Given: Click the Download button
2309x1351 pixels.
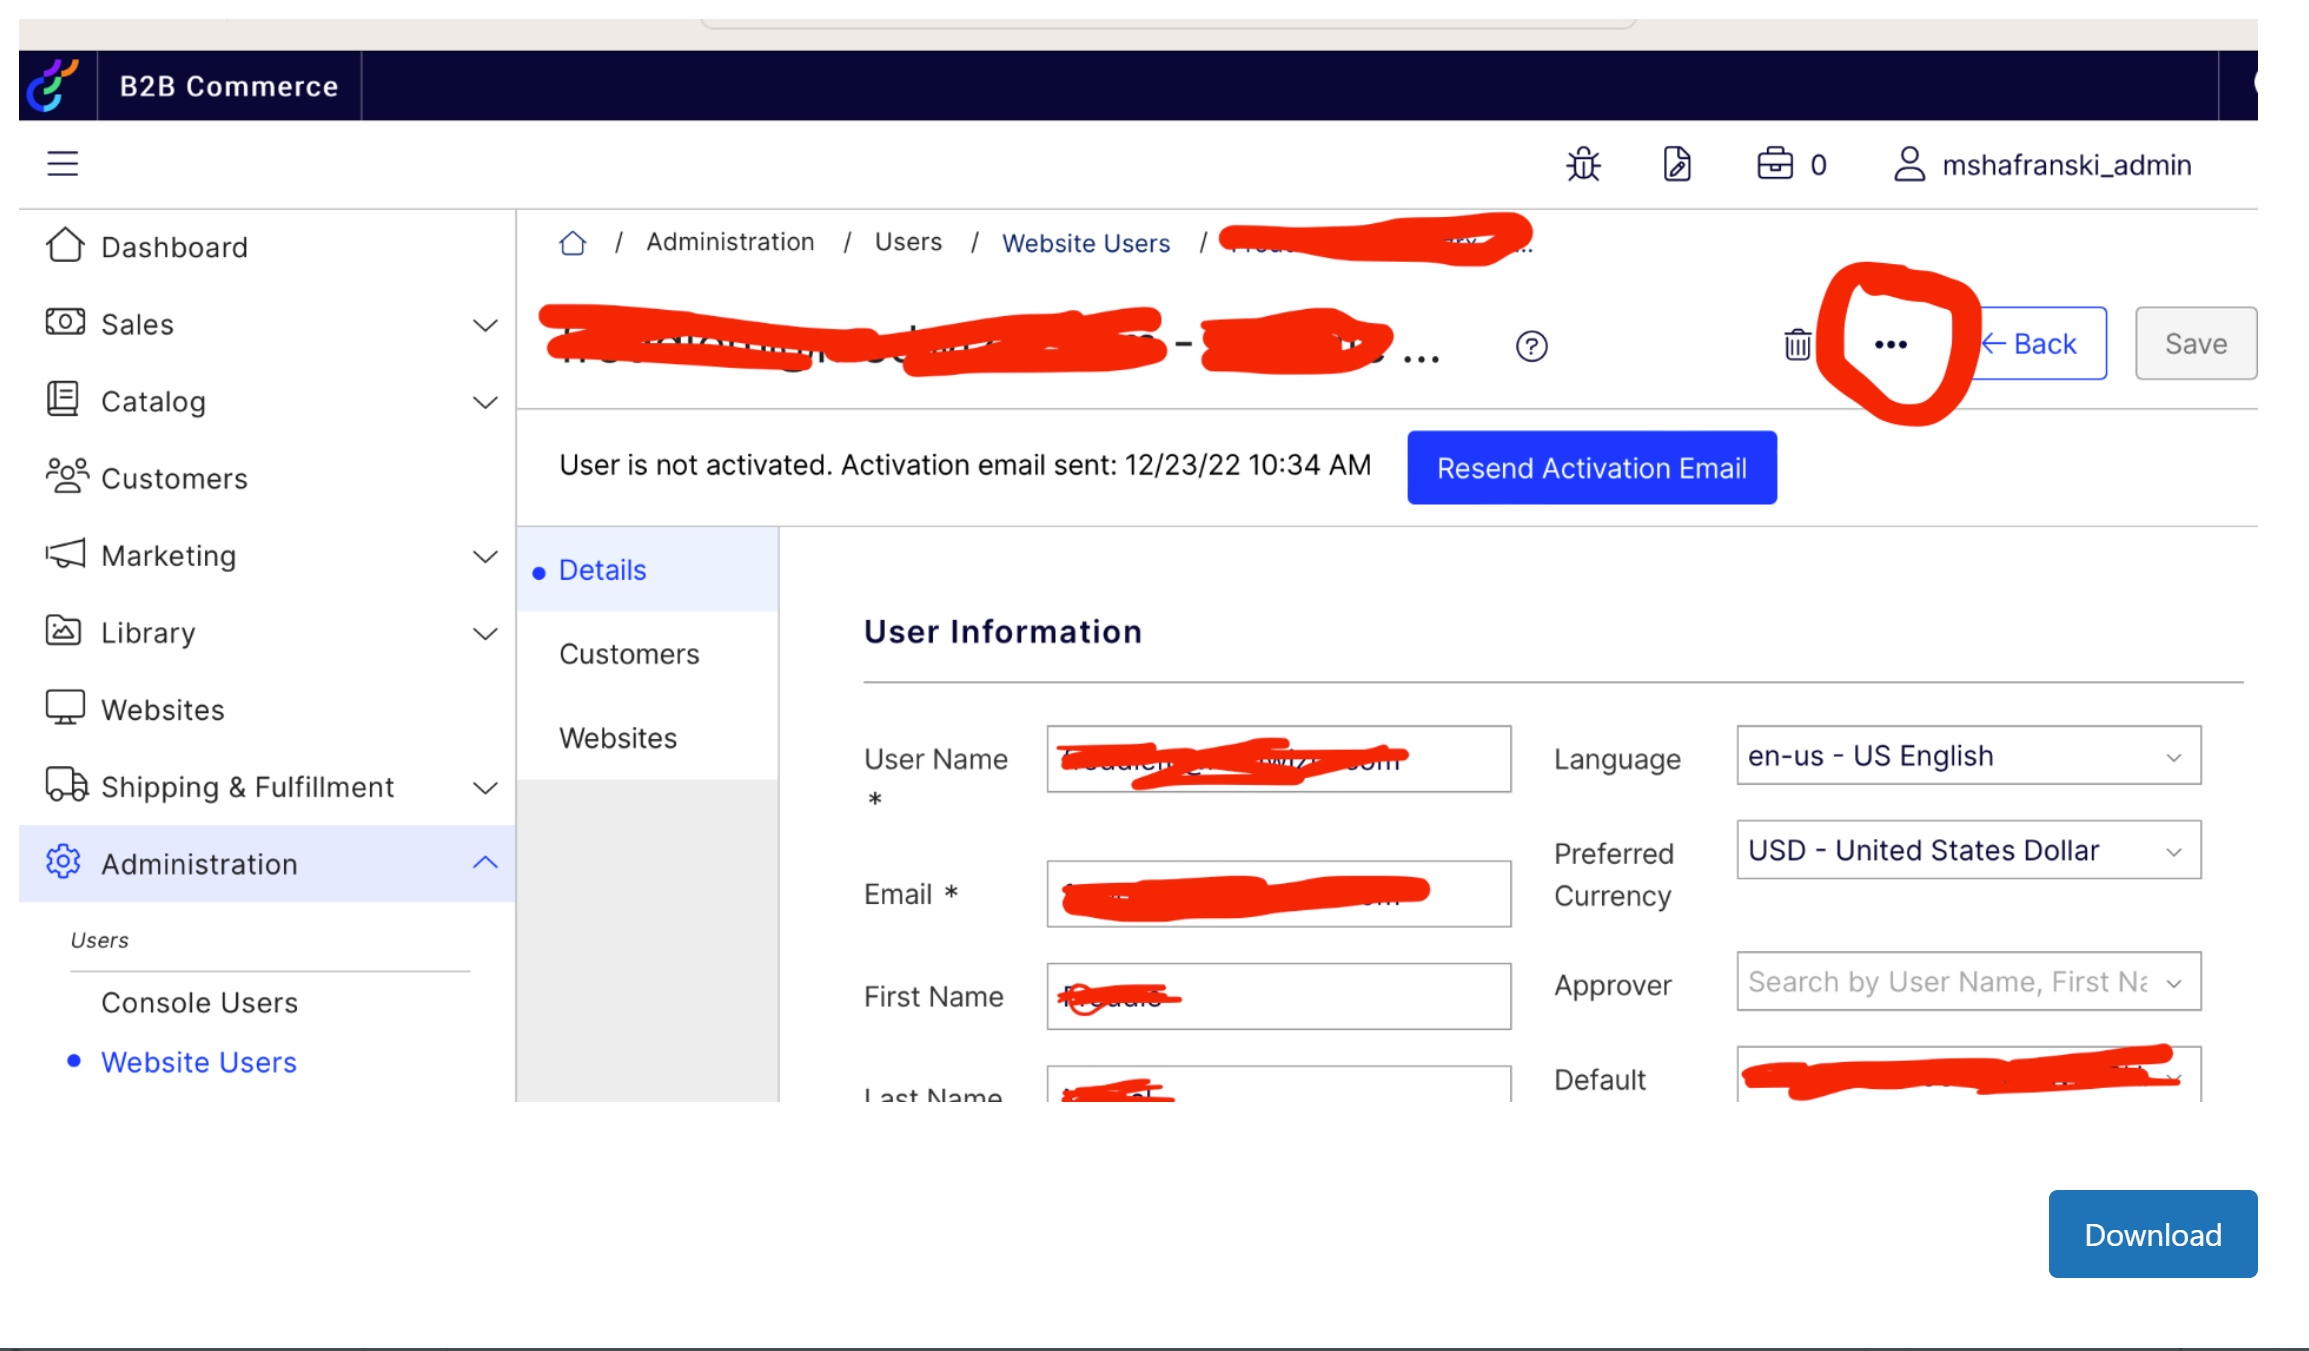Looking at the screenshot, I should [2153, 1234].
